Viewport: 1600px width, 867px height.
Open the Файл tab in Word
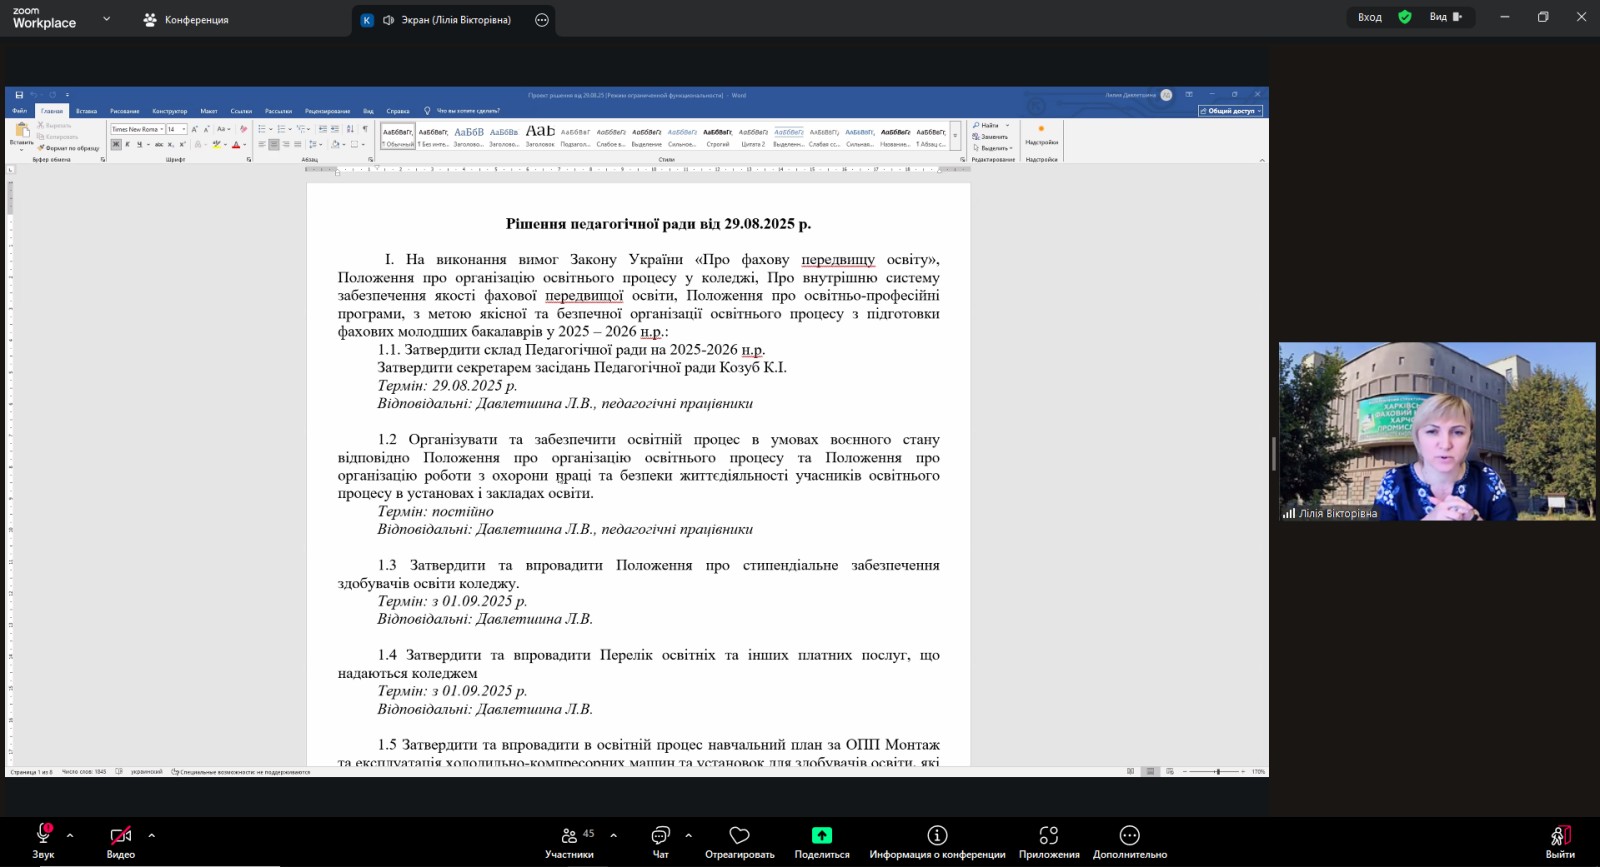click(20, 111)
